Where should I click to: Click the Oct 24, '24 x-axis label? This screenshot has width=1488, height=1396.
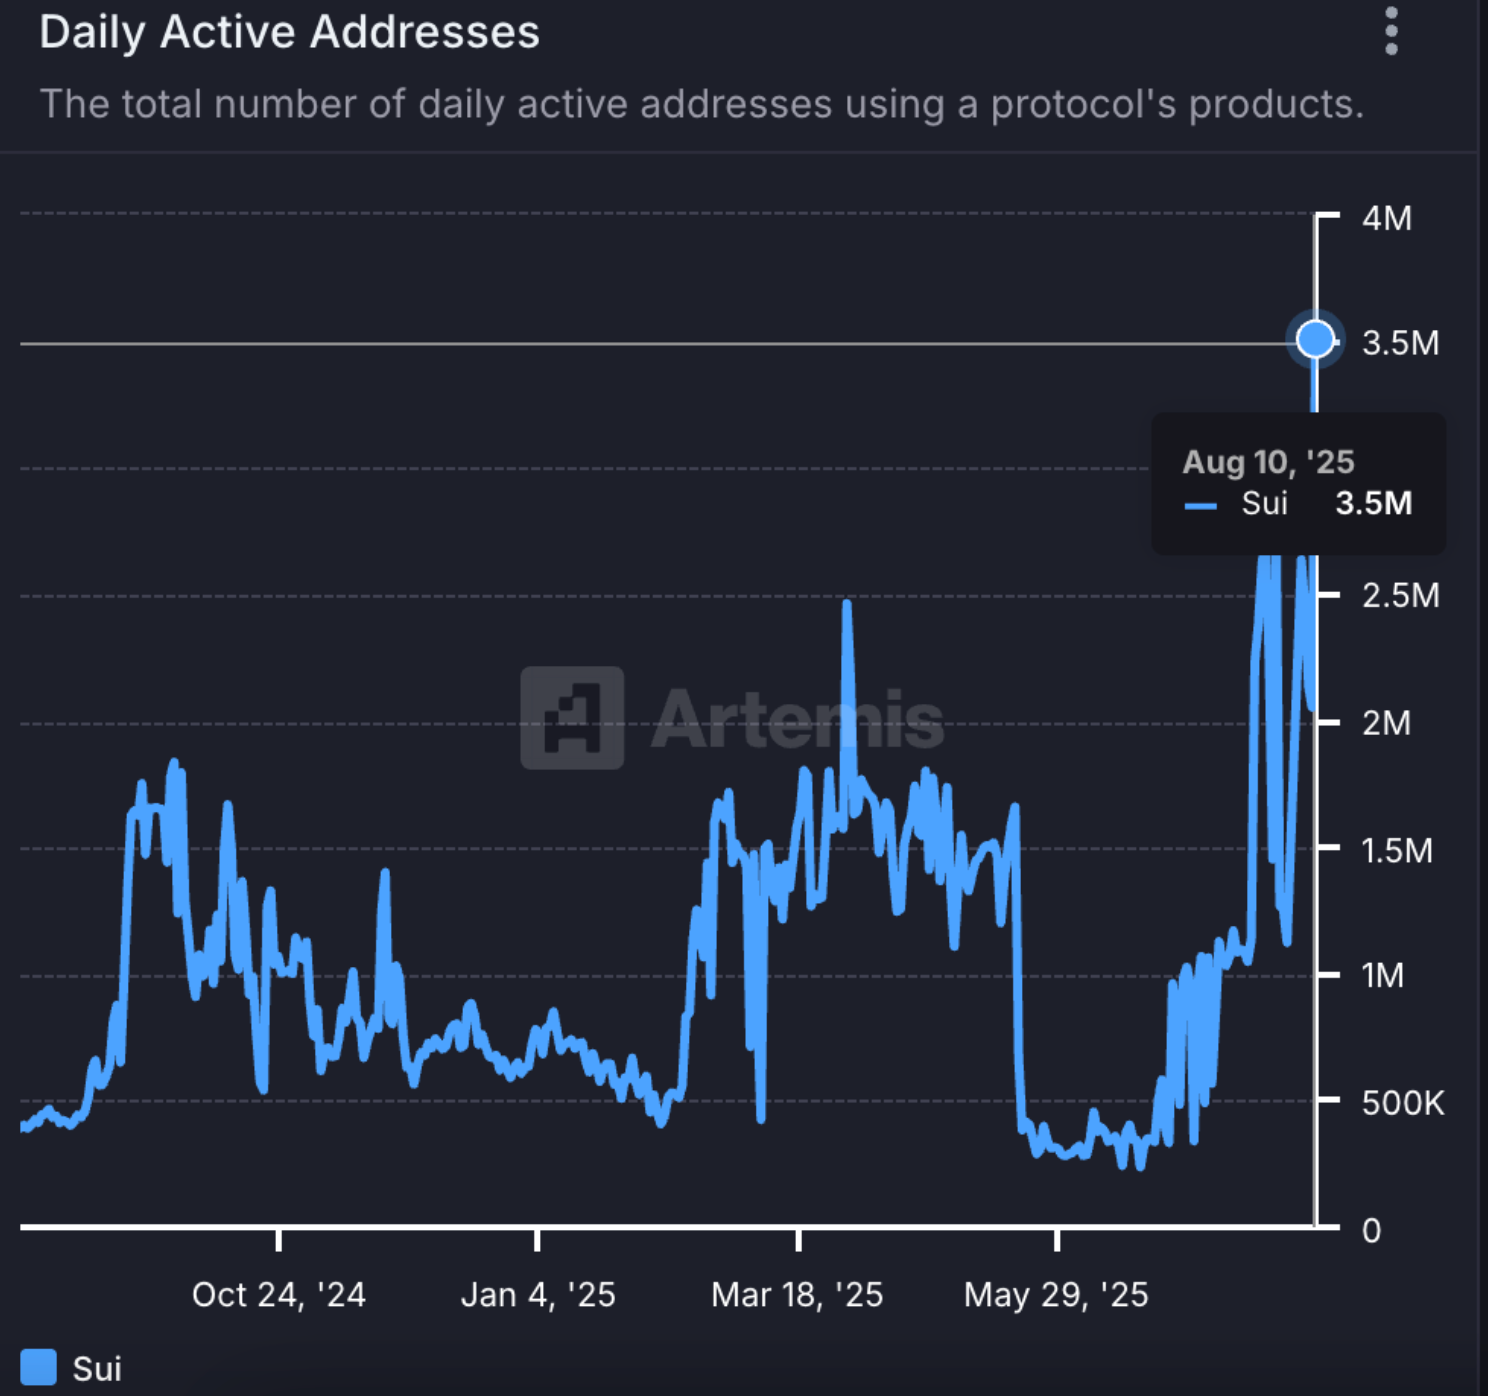point(279,1295)
